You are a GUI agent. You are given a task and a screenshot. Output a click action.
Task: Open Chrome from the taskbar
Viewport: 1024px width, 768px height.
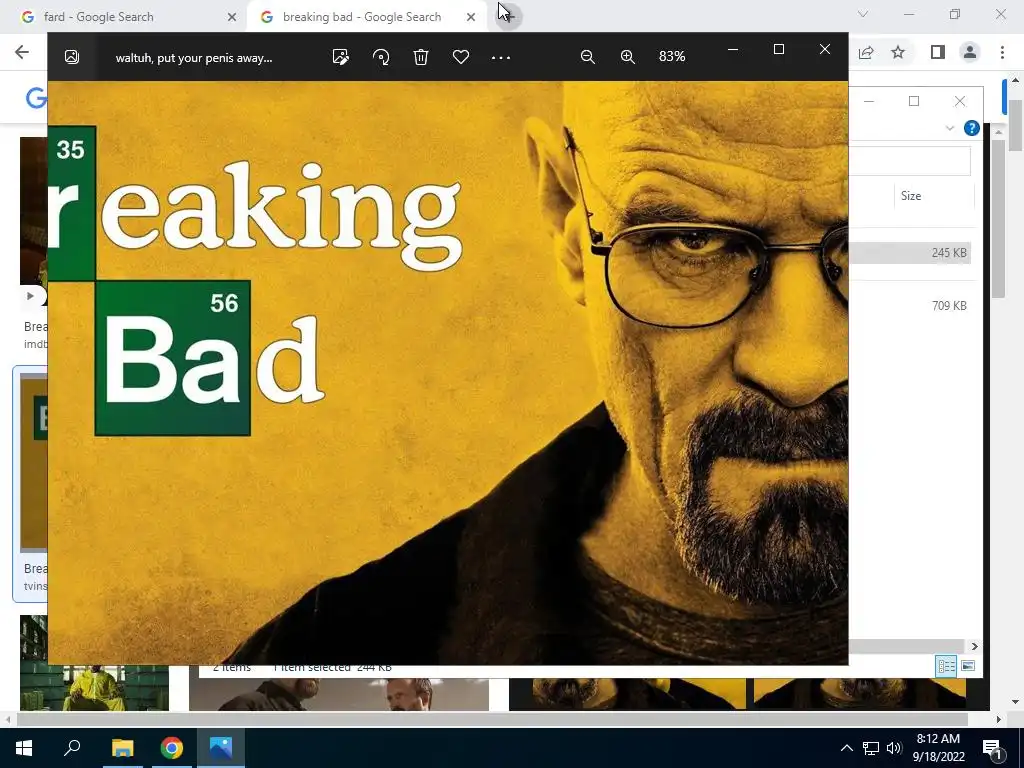pos(172,748)
